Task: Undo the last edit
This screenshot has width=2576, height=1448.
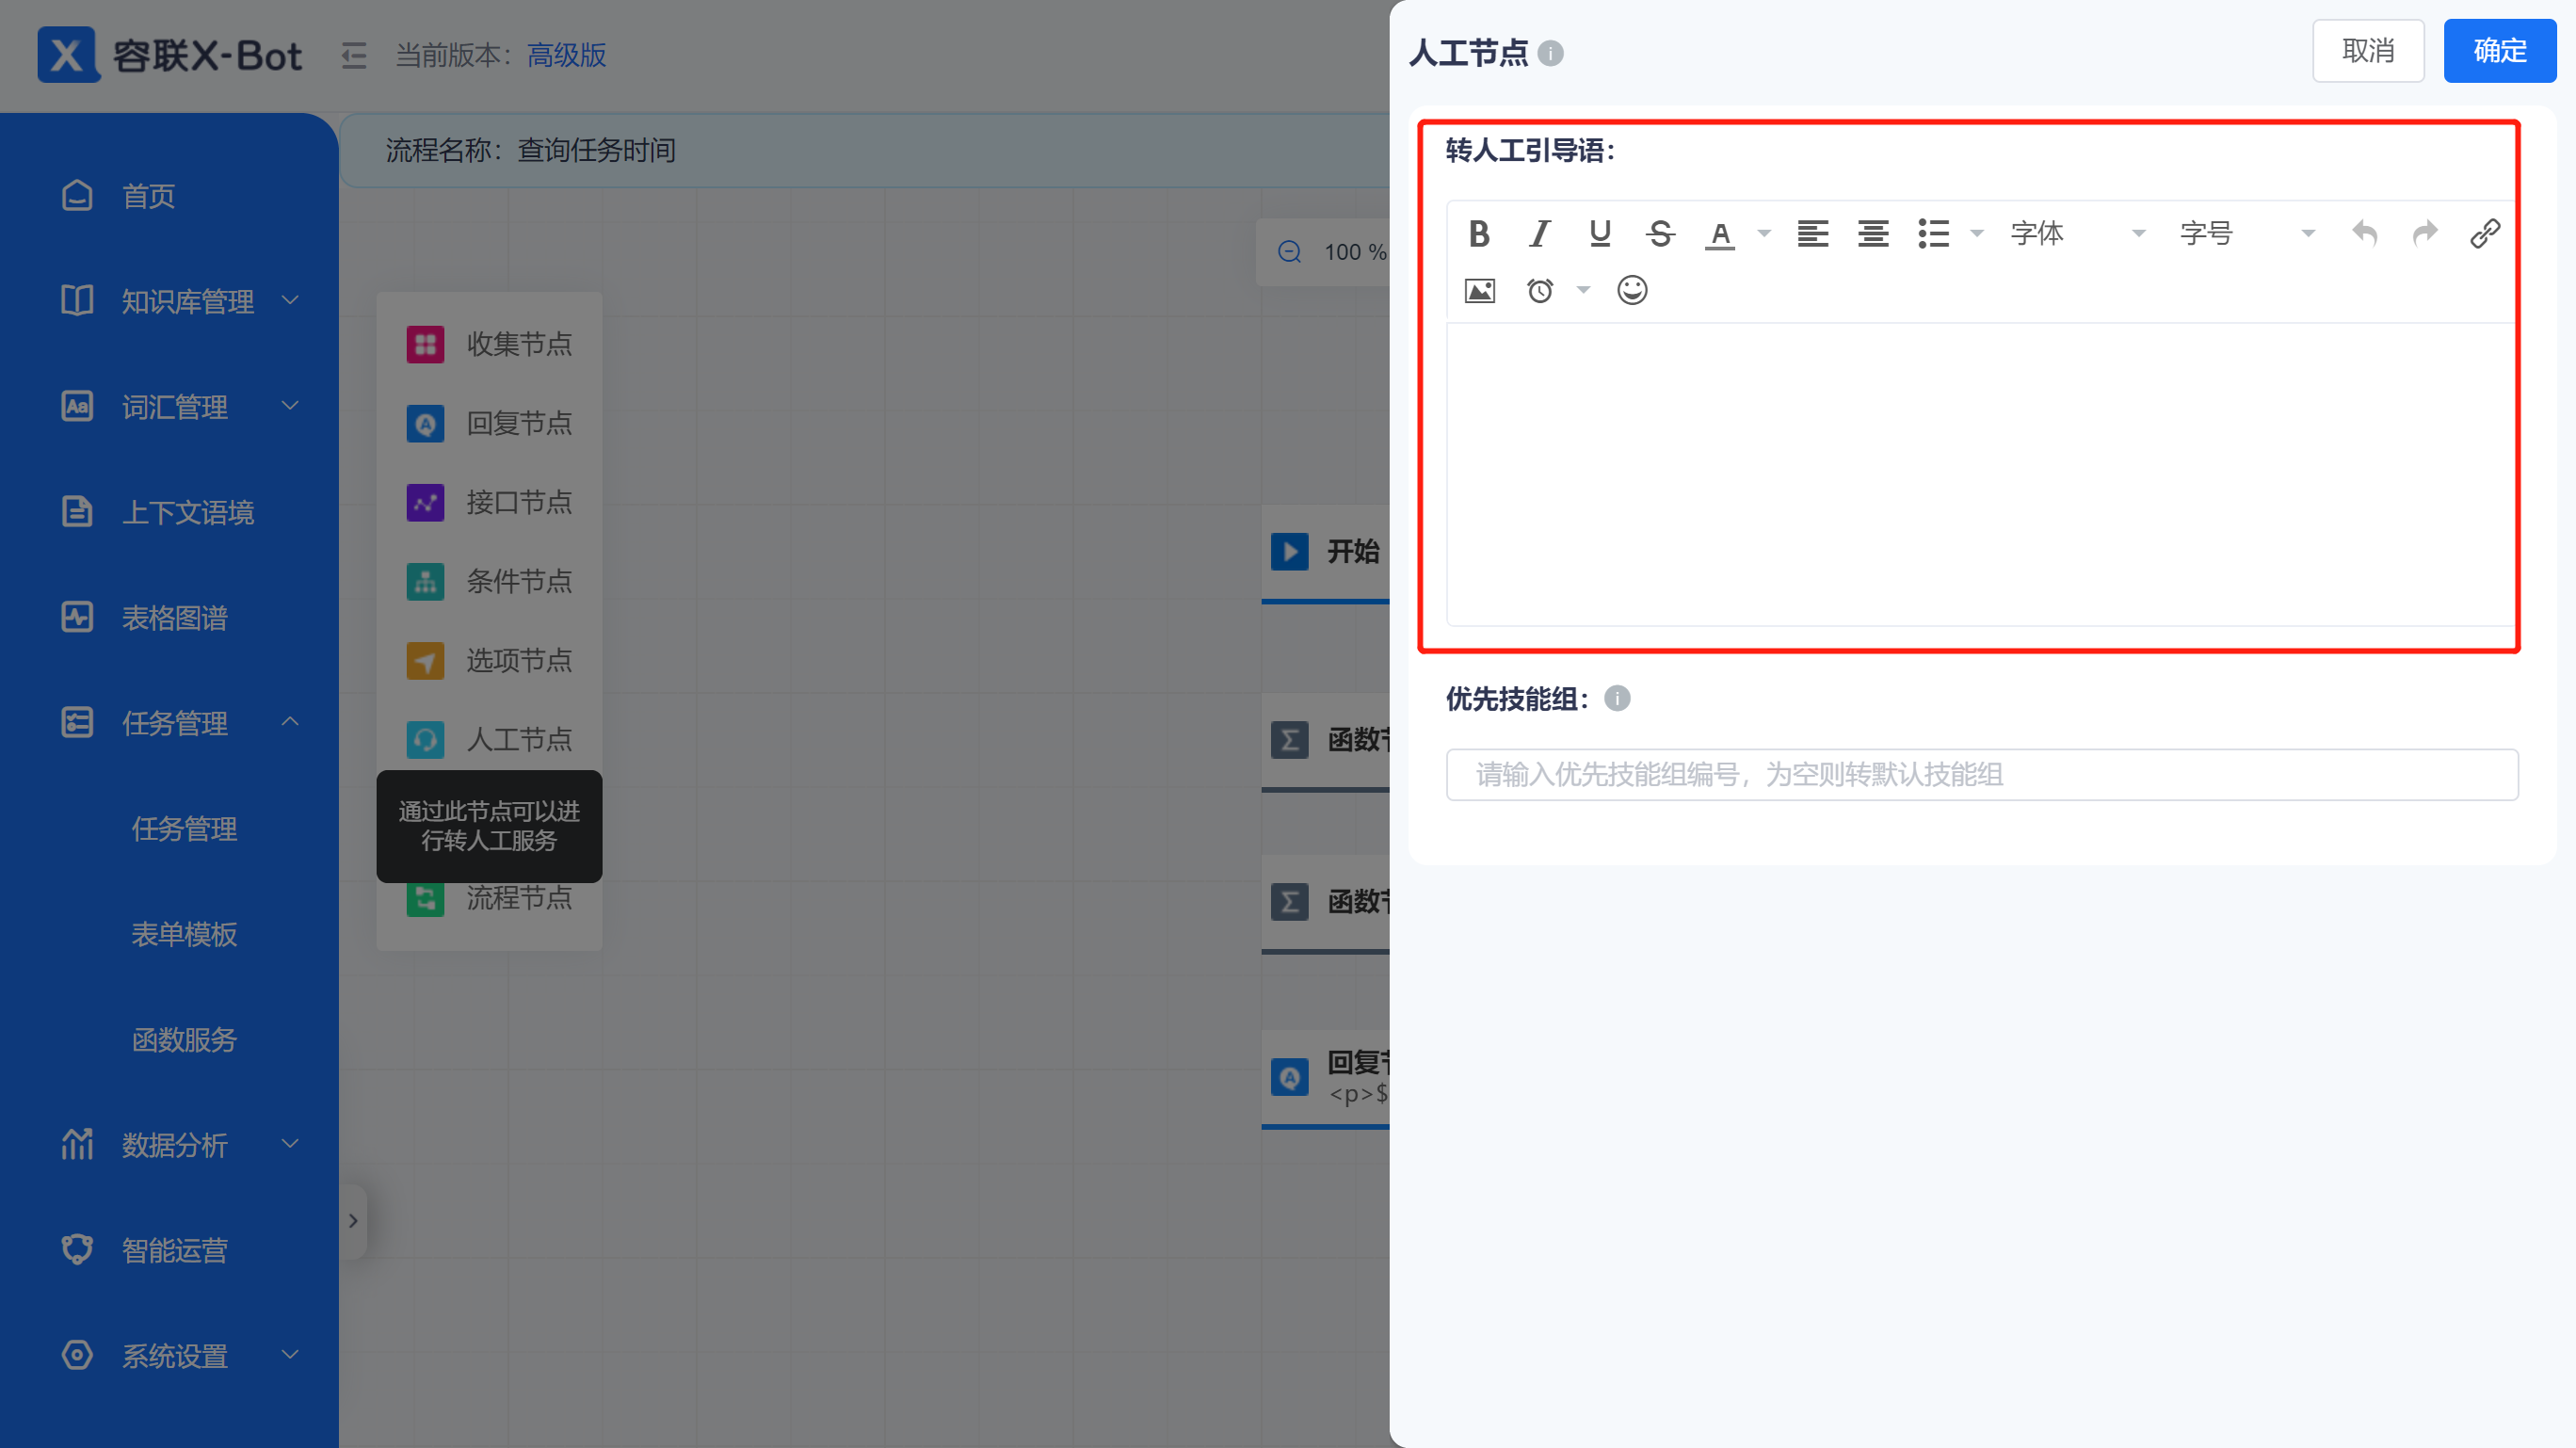Action: coord(2364,234)
